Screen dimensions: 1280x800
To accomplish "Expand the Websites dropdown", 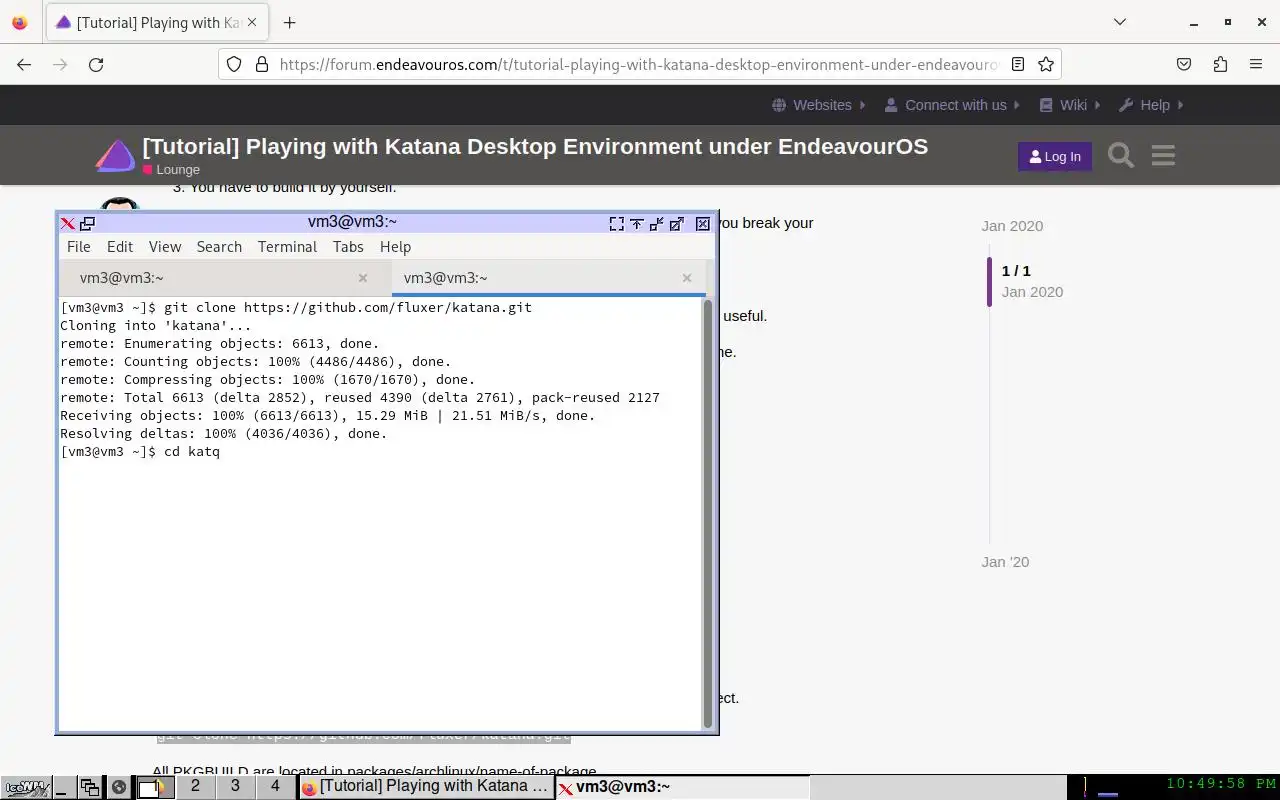I will [x=819, y=105].
